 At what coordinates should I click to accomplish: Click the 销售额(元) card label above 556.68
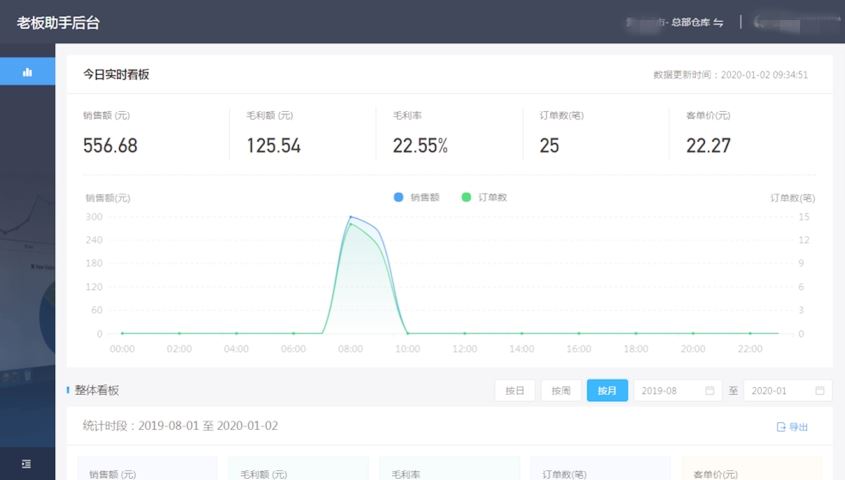pyautogui.click(x=106, y=115)
